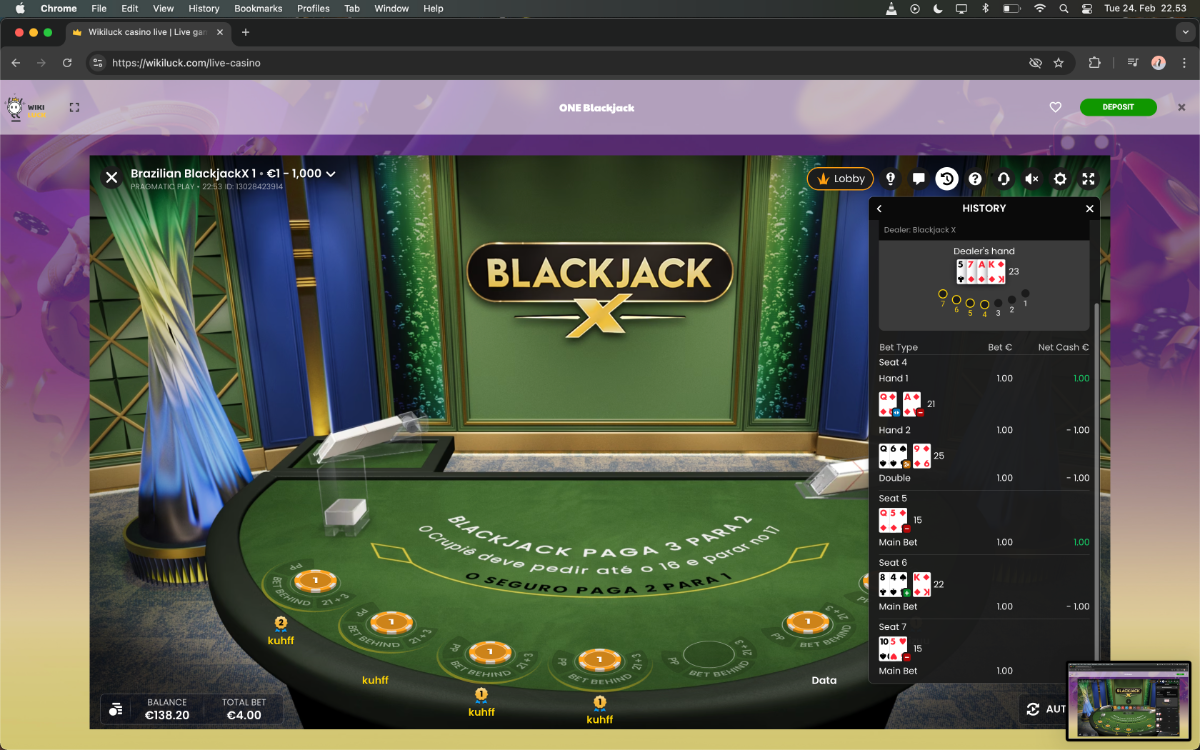
Task: Open the Bookmarks menu
Action: tap(258, 8)
